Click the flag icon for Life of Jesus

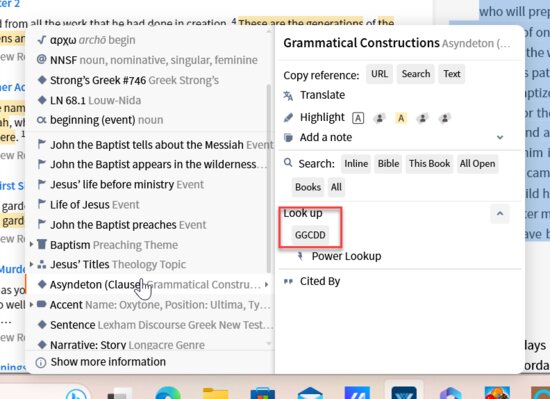click(42, 204)
